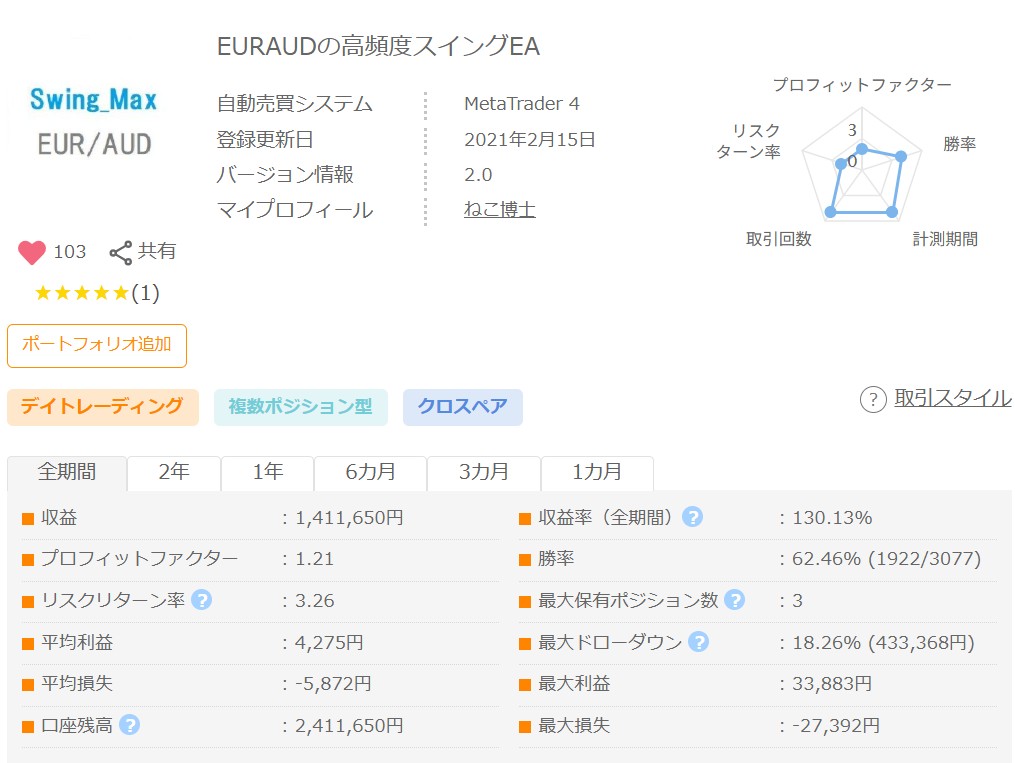Click the red heart favorite icon
Viewport: 1015px width, 763px height.
click(x=32, y=252)
